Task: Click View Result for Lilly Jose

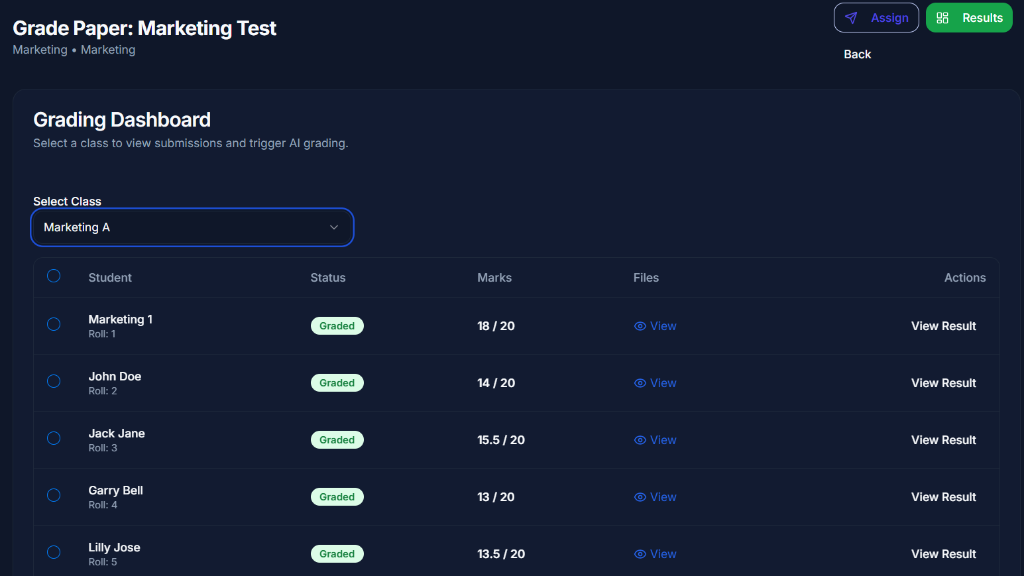Action: [943, 554]
